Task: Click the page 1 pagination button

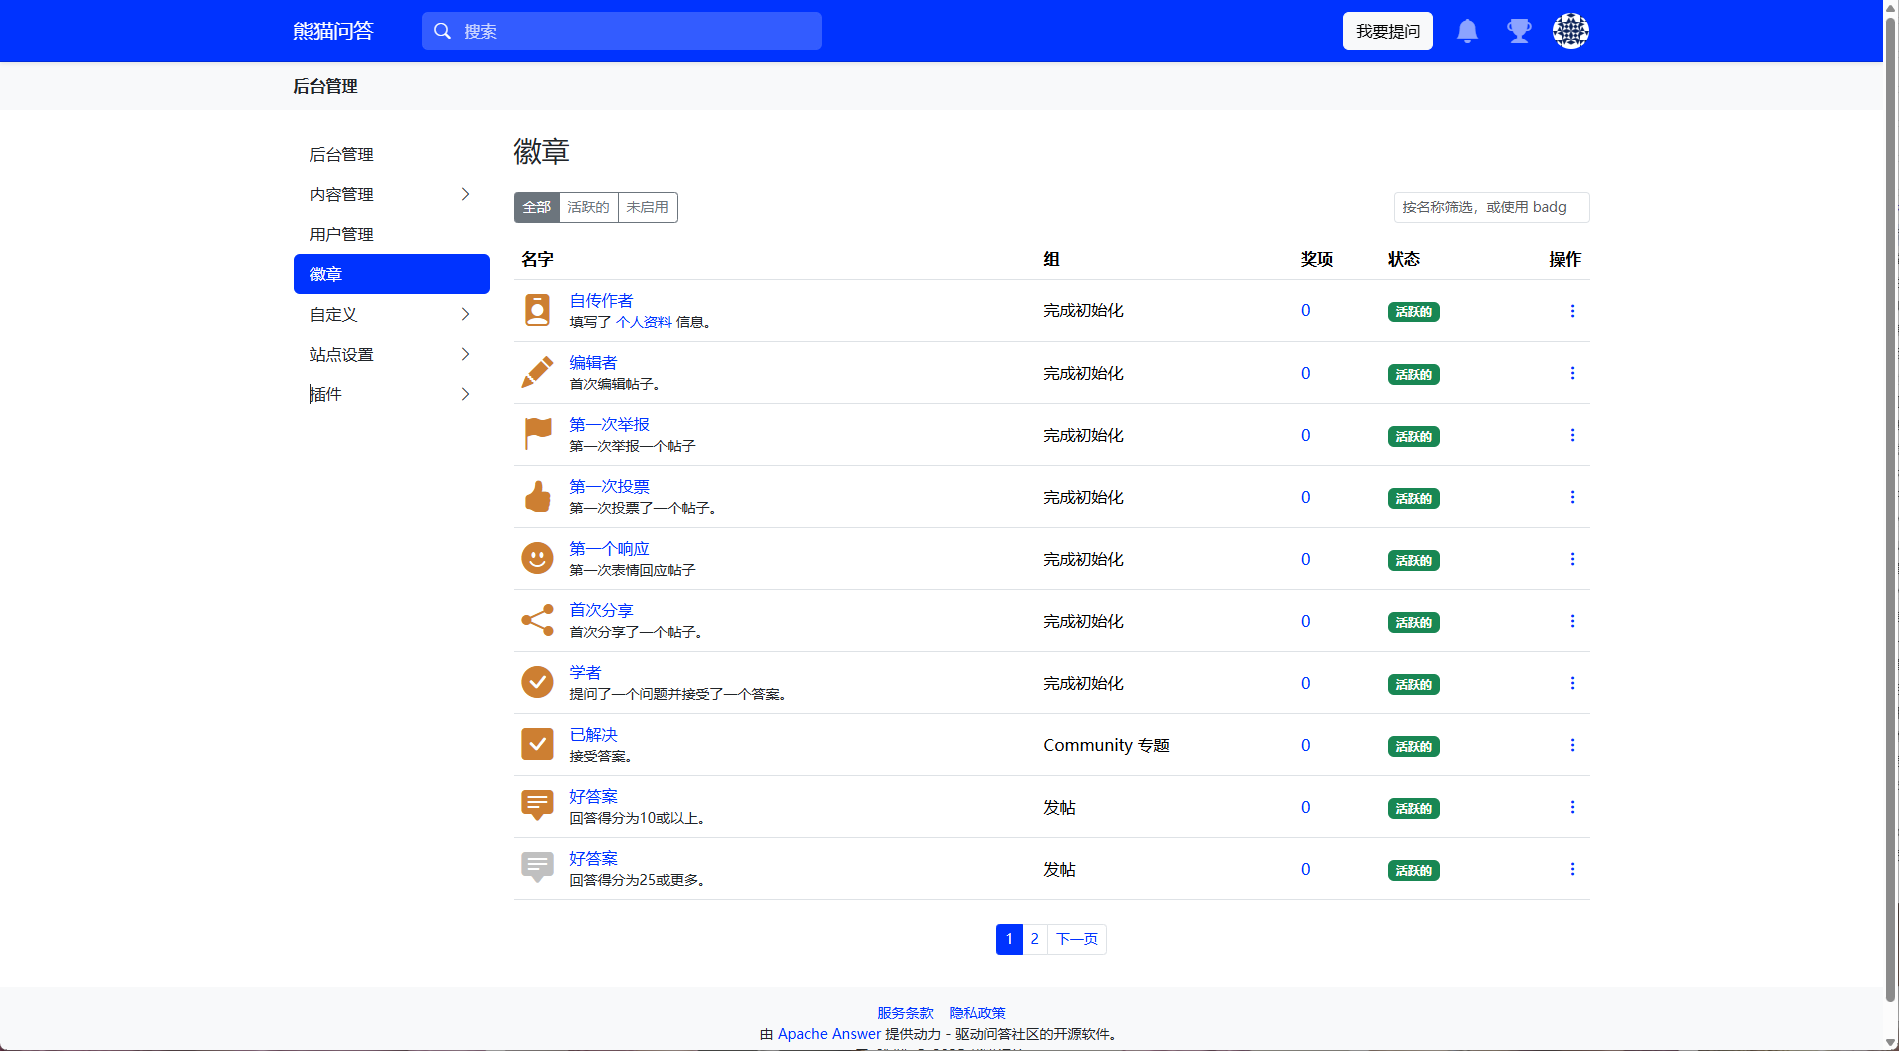Action: tap(1009, 939)
